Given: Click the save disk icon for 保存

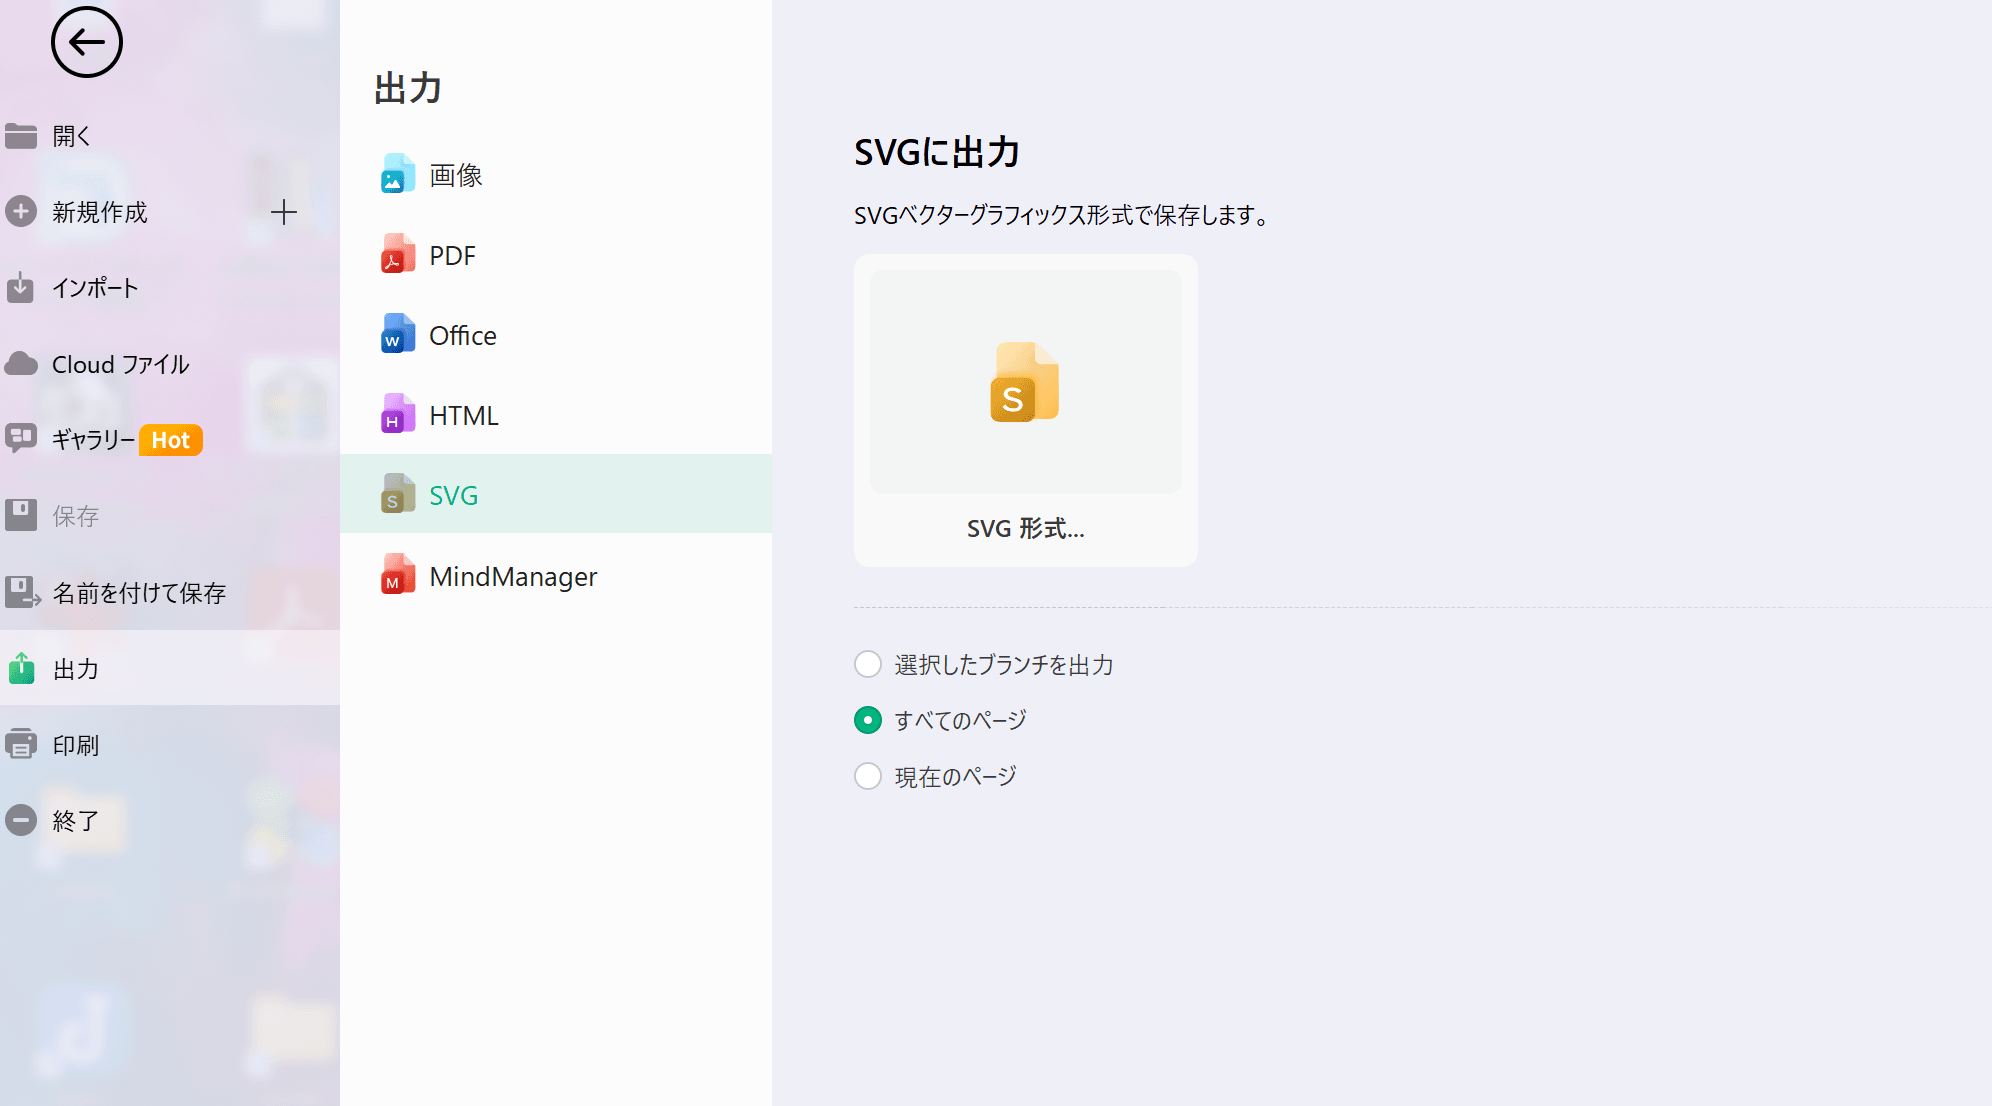Looking at the screenshot, I should [21, 515].
